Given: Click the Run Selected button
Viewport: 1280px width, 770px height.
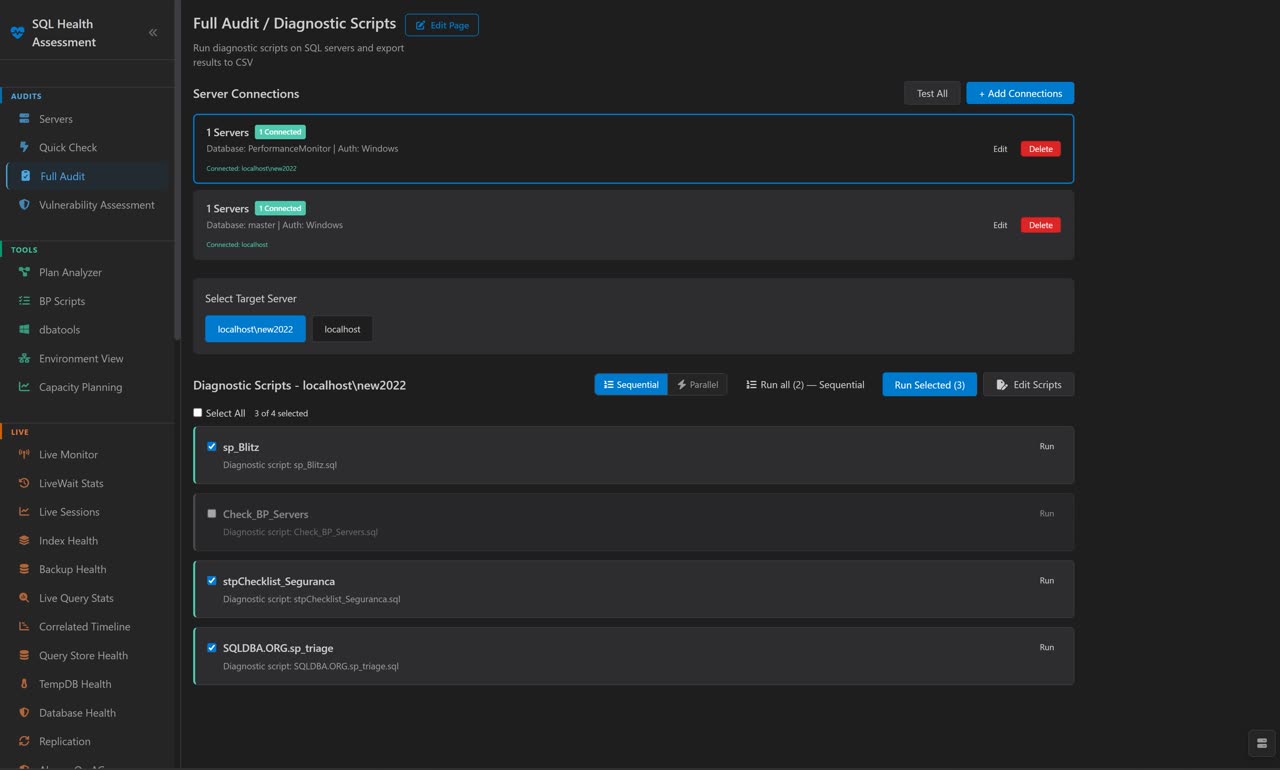Looking at the screenshot, I should coord(929,384).
